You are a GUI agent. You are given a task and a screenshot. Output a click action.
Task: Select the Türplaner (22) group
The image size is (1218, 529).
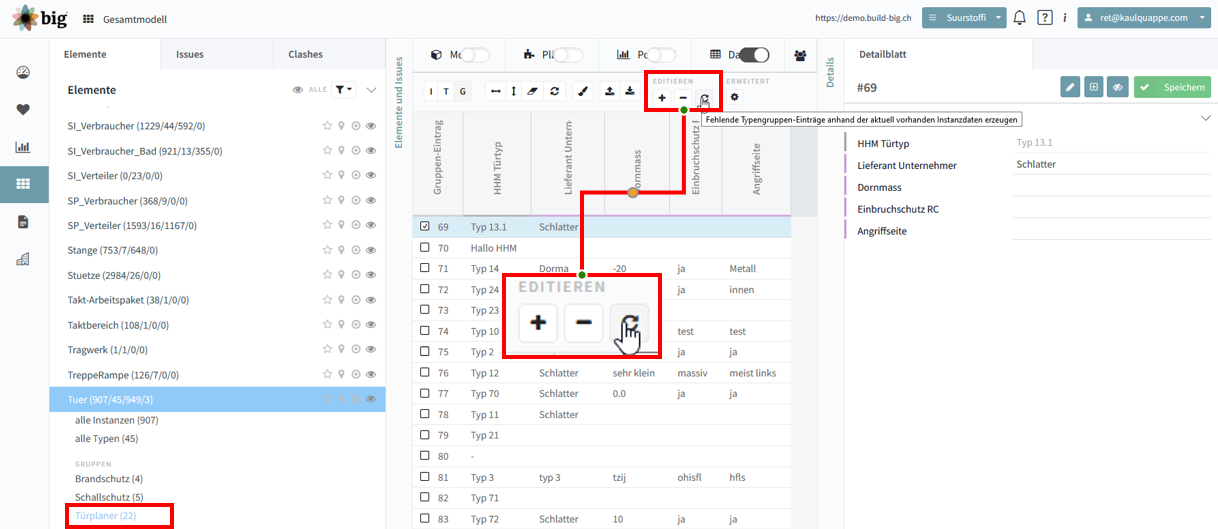tap(106, 516)
